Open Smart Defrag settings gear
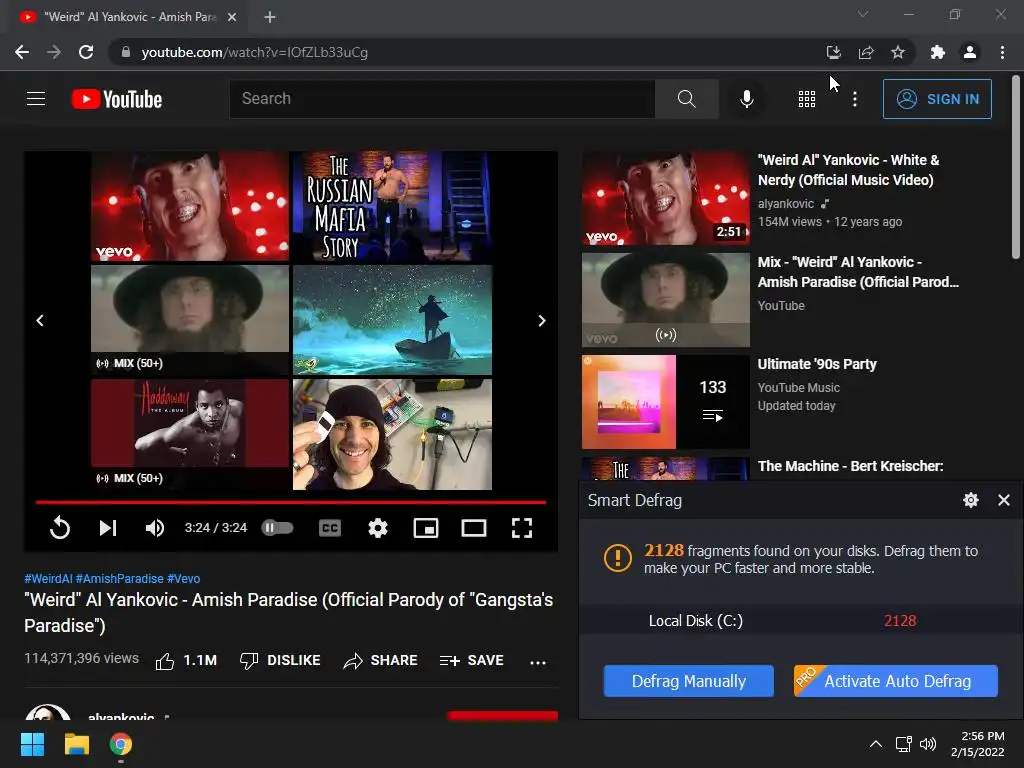This screenshot has width=1024, height=768. [970, 500]
